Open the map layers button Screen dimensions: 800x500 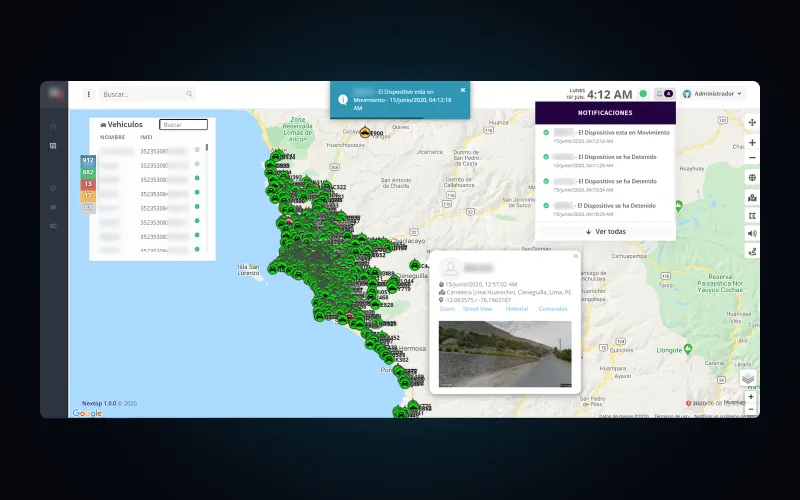[748, 379]
